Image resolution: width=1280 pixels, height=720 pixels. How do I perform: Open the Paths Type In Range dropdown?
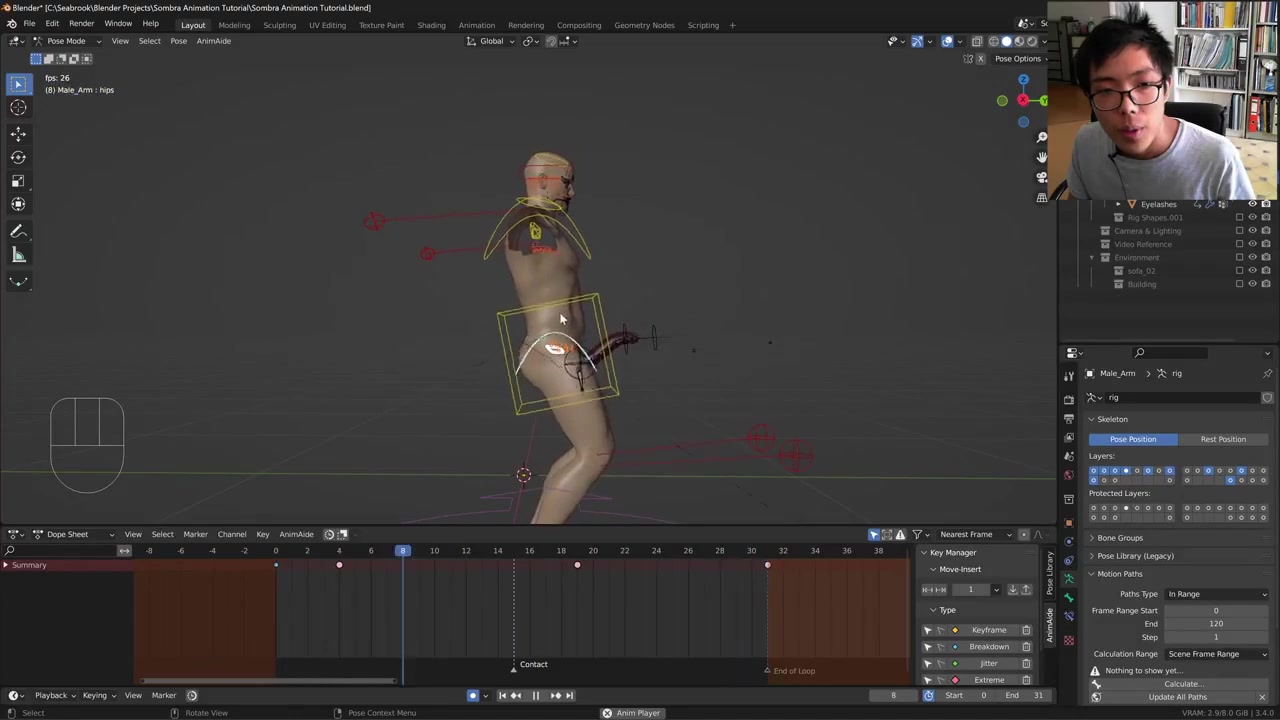1216,594
